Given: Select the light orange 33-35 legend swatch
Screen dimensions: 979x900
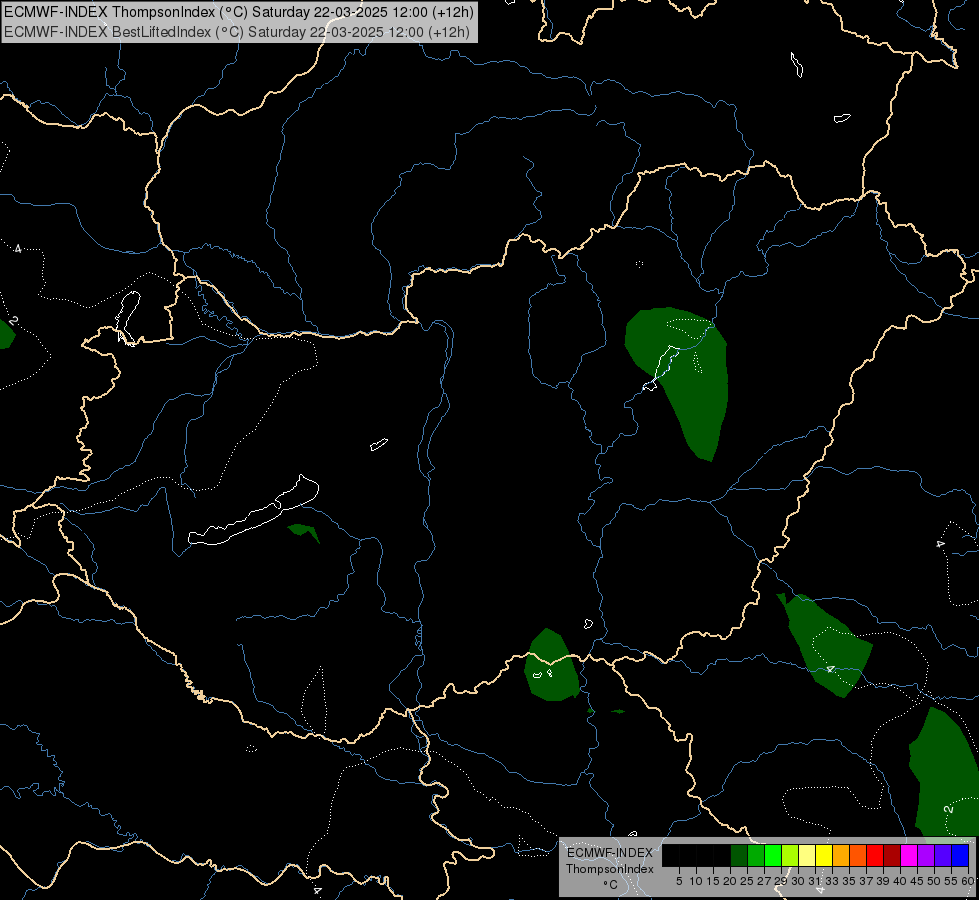Looking at the screenshot, I should coord(840,856).
